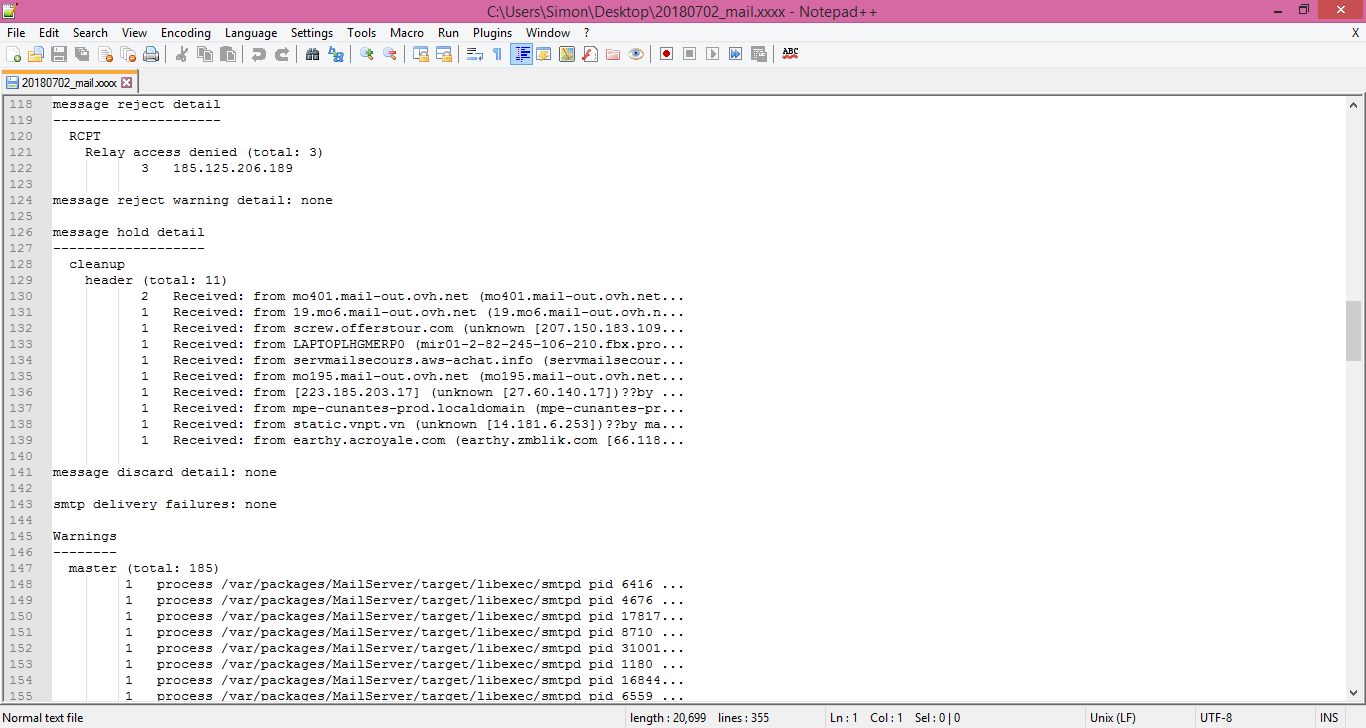This screenshot has width=1366, height=728.
Task: Open the Encoding menu
Action: pos(186,33)
